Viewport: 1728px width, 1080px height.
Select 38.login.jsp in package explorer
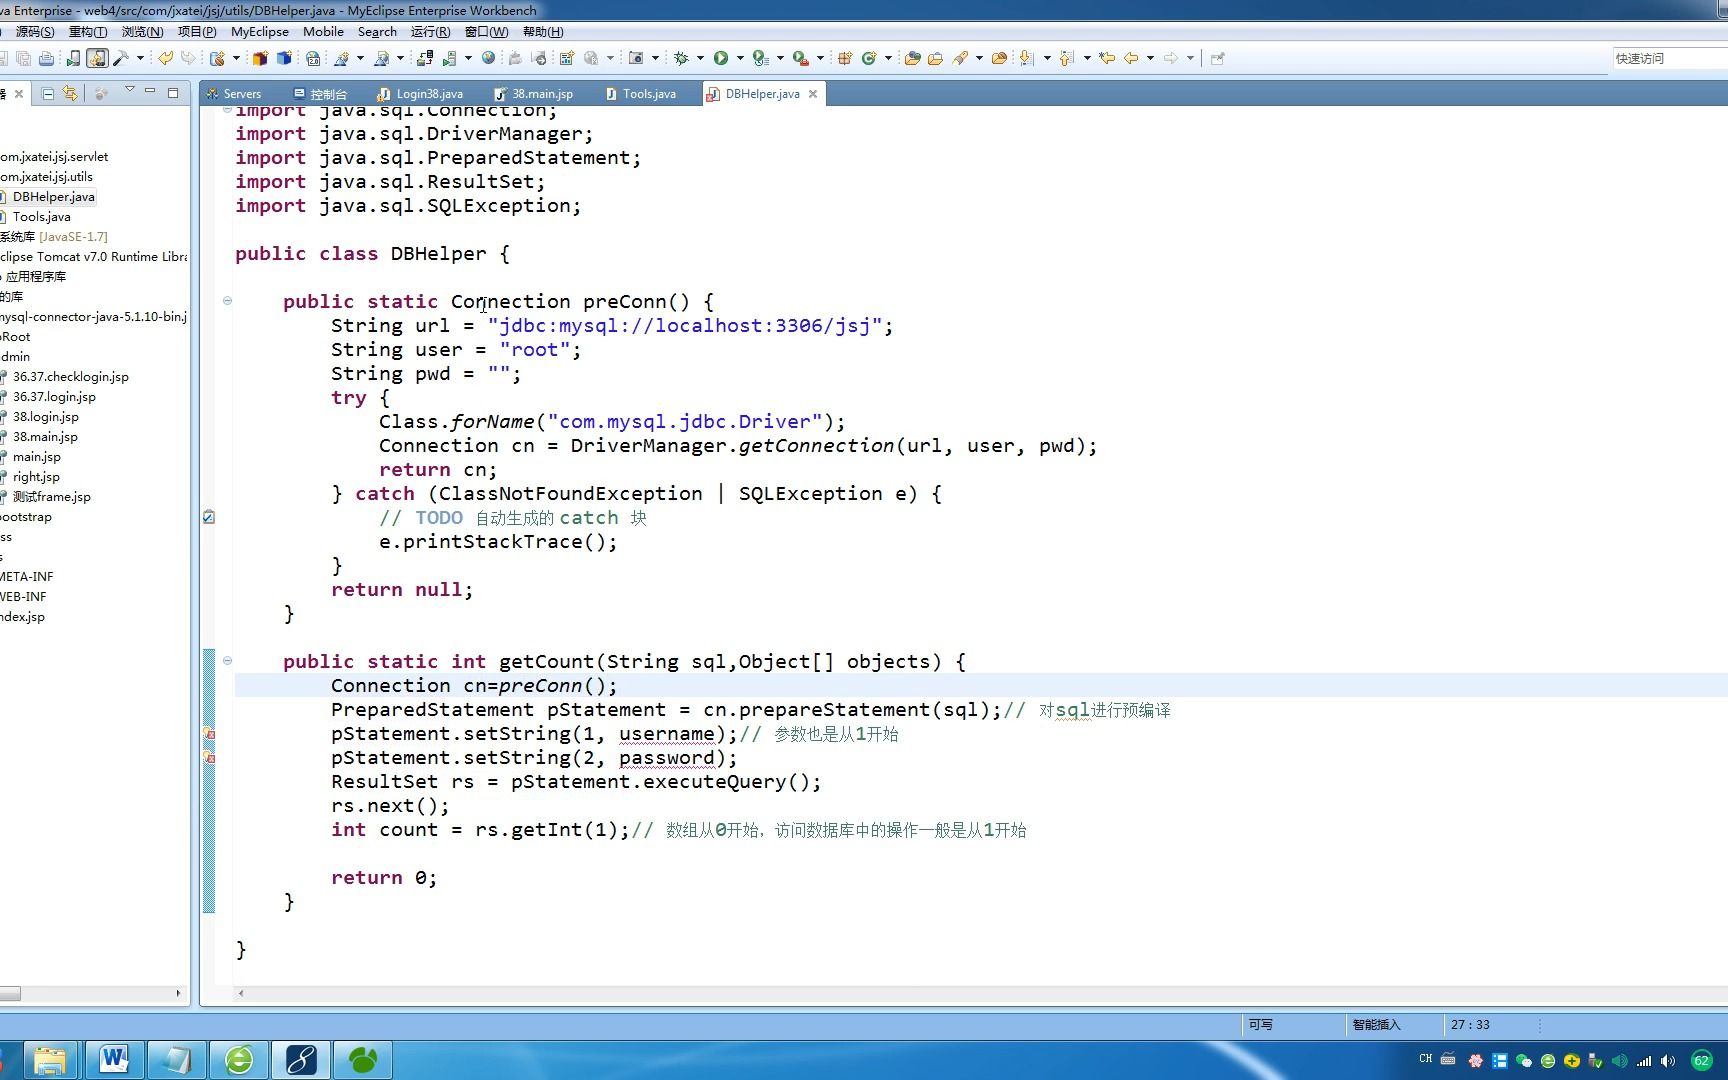point(45,417)
